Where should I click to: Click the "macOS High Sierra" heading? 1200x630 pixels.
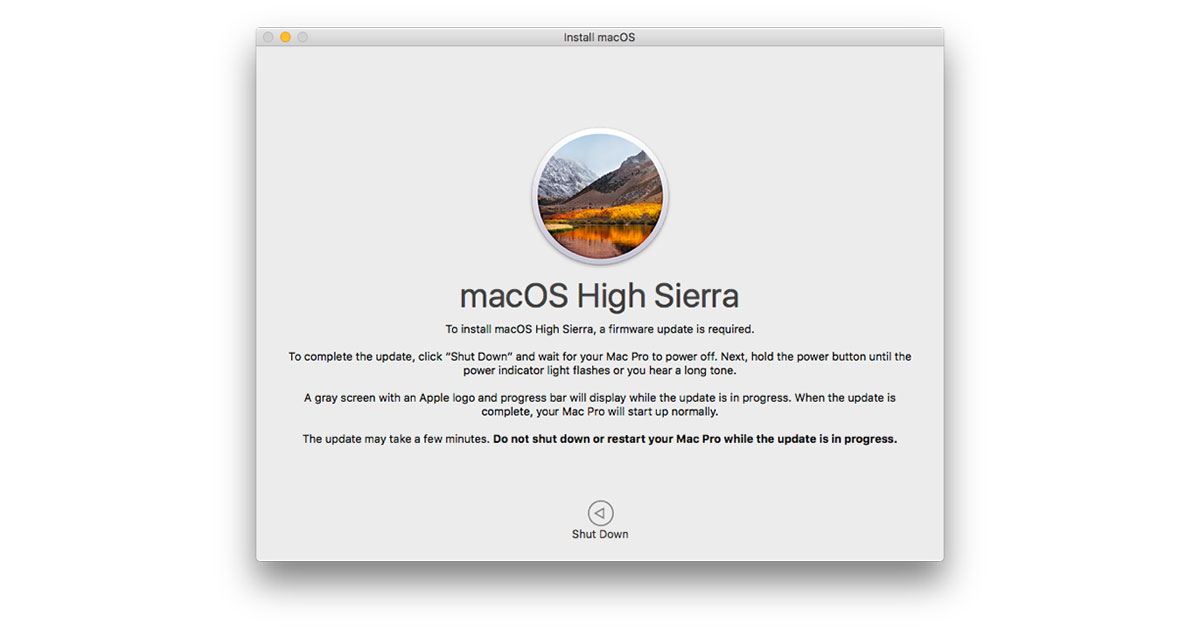(x=600, y=296)
